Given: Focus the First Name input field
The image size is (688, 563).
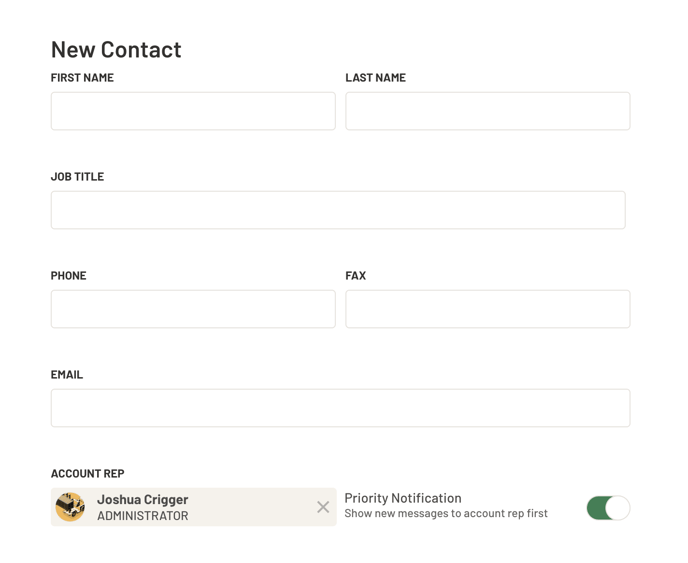Looking at the screenshot, I should pos(193,111).
